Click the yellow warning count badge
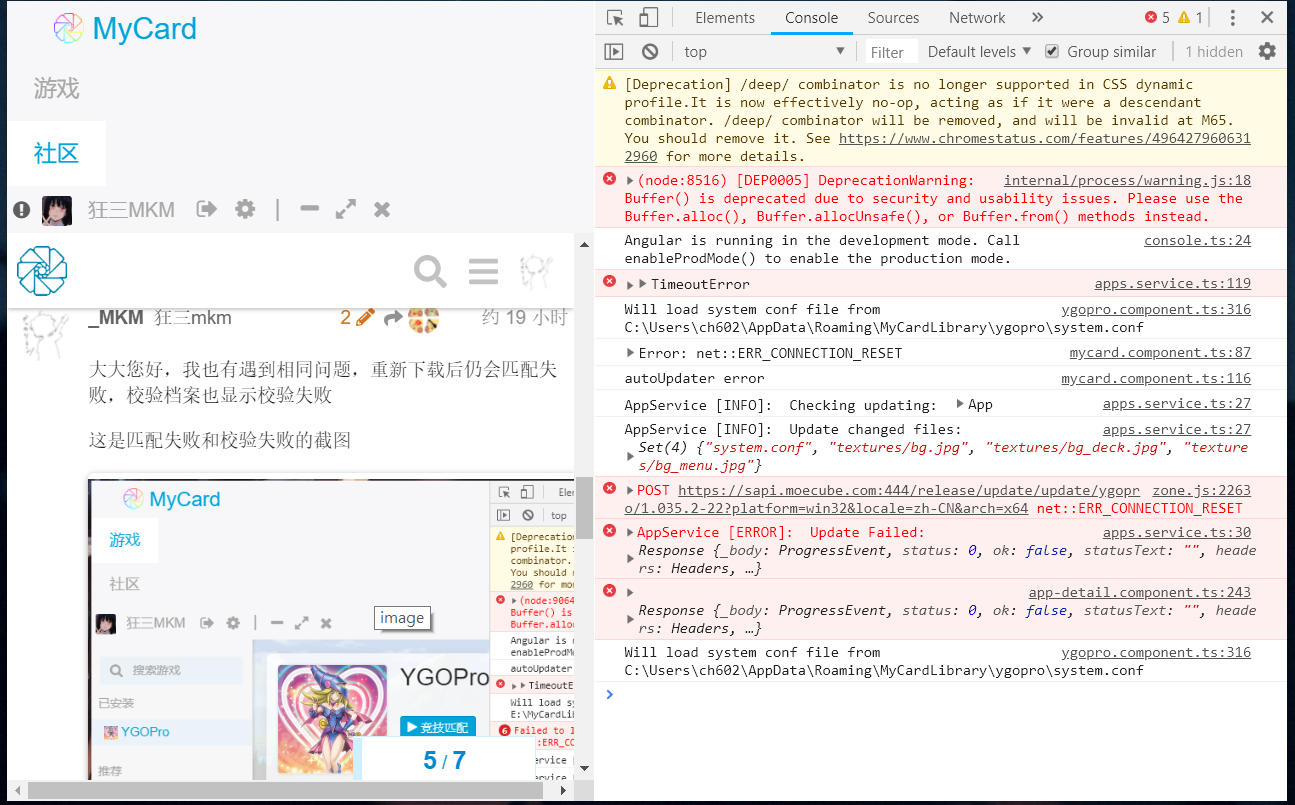 click(x=1190, y=18)
